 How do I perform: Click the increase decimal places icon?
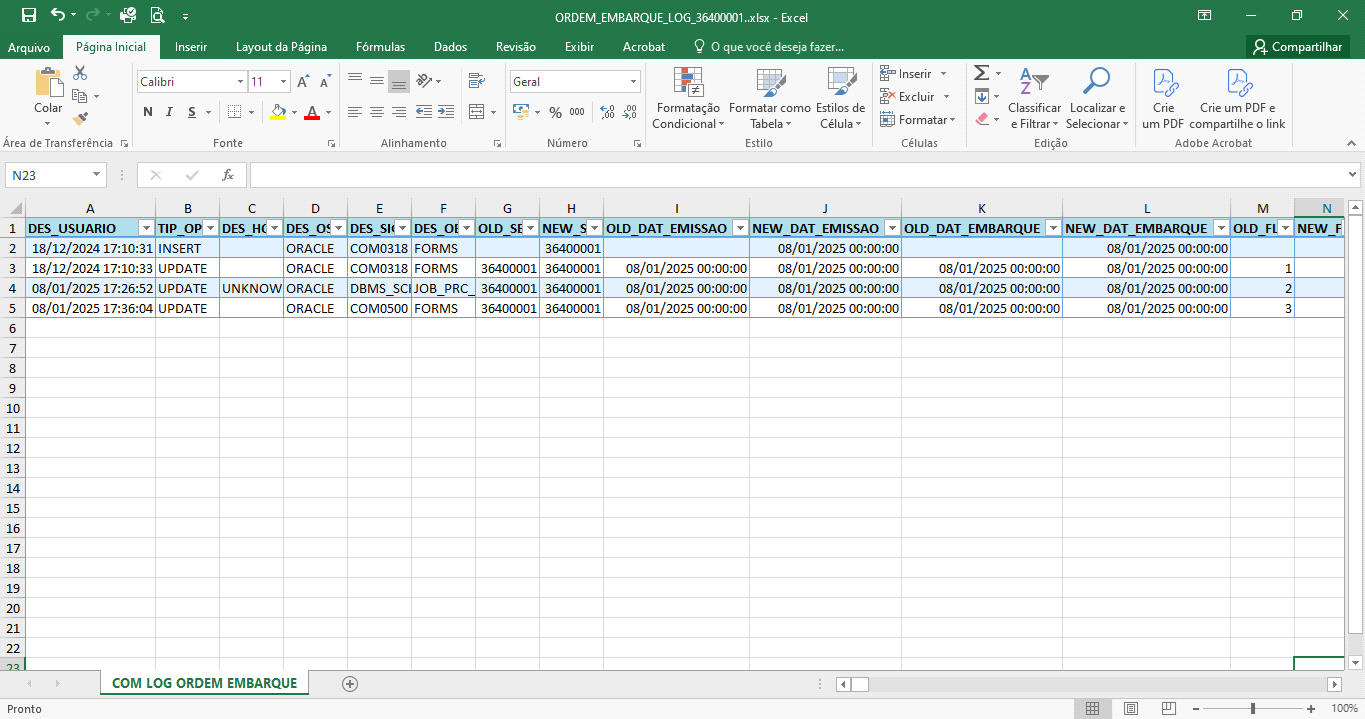(608, 112)
